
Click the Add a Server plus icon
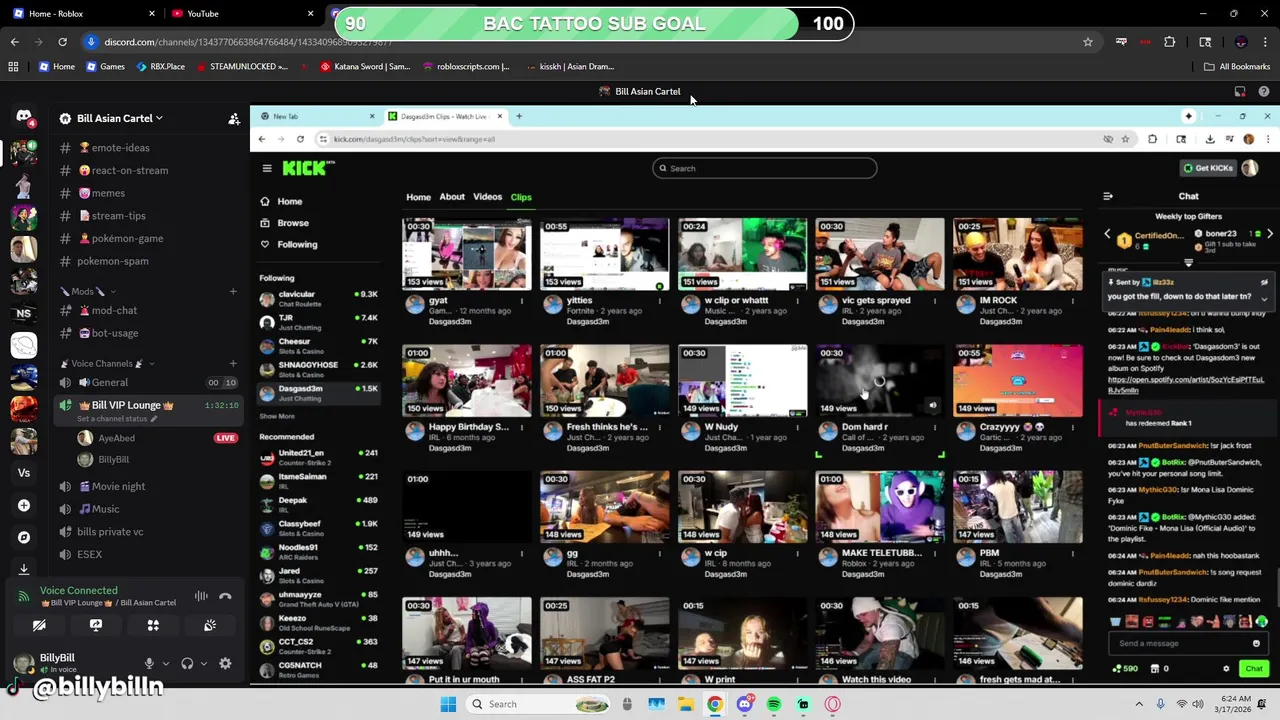tap(24, 505)
